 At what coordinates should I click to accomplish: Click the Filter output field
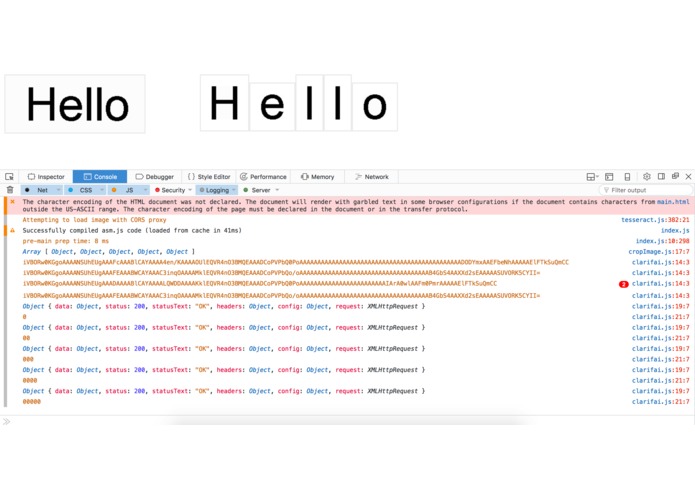[x=645, y=190]
